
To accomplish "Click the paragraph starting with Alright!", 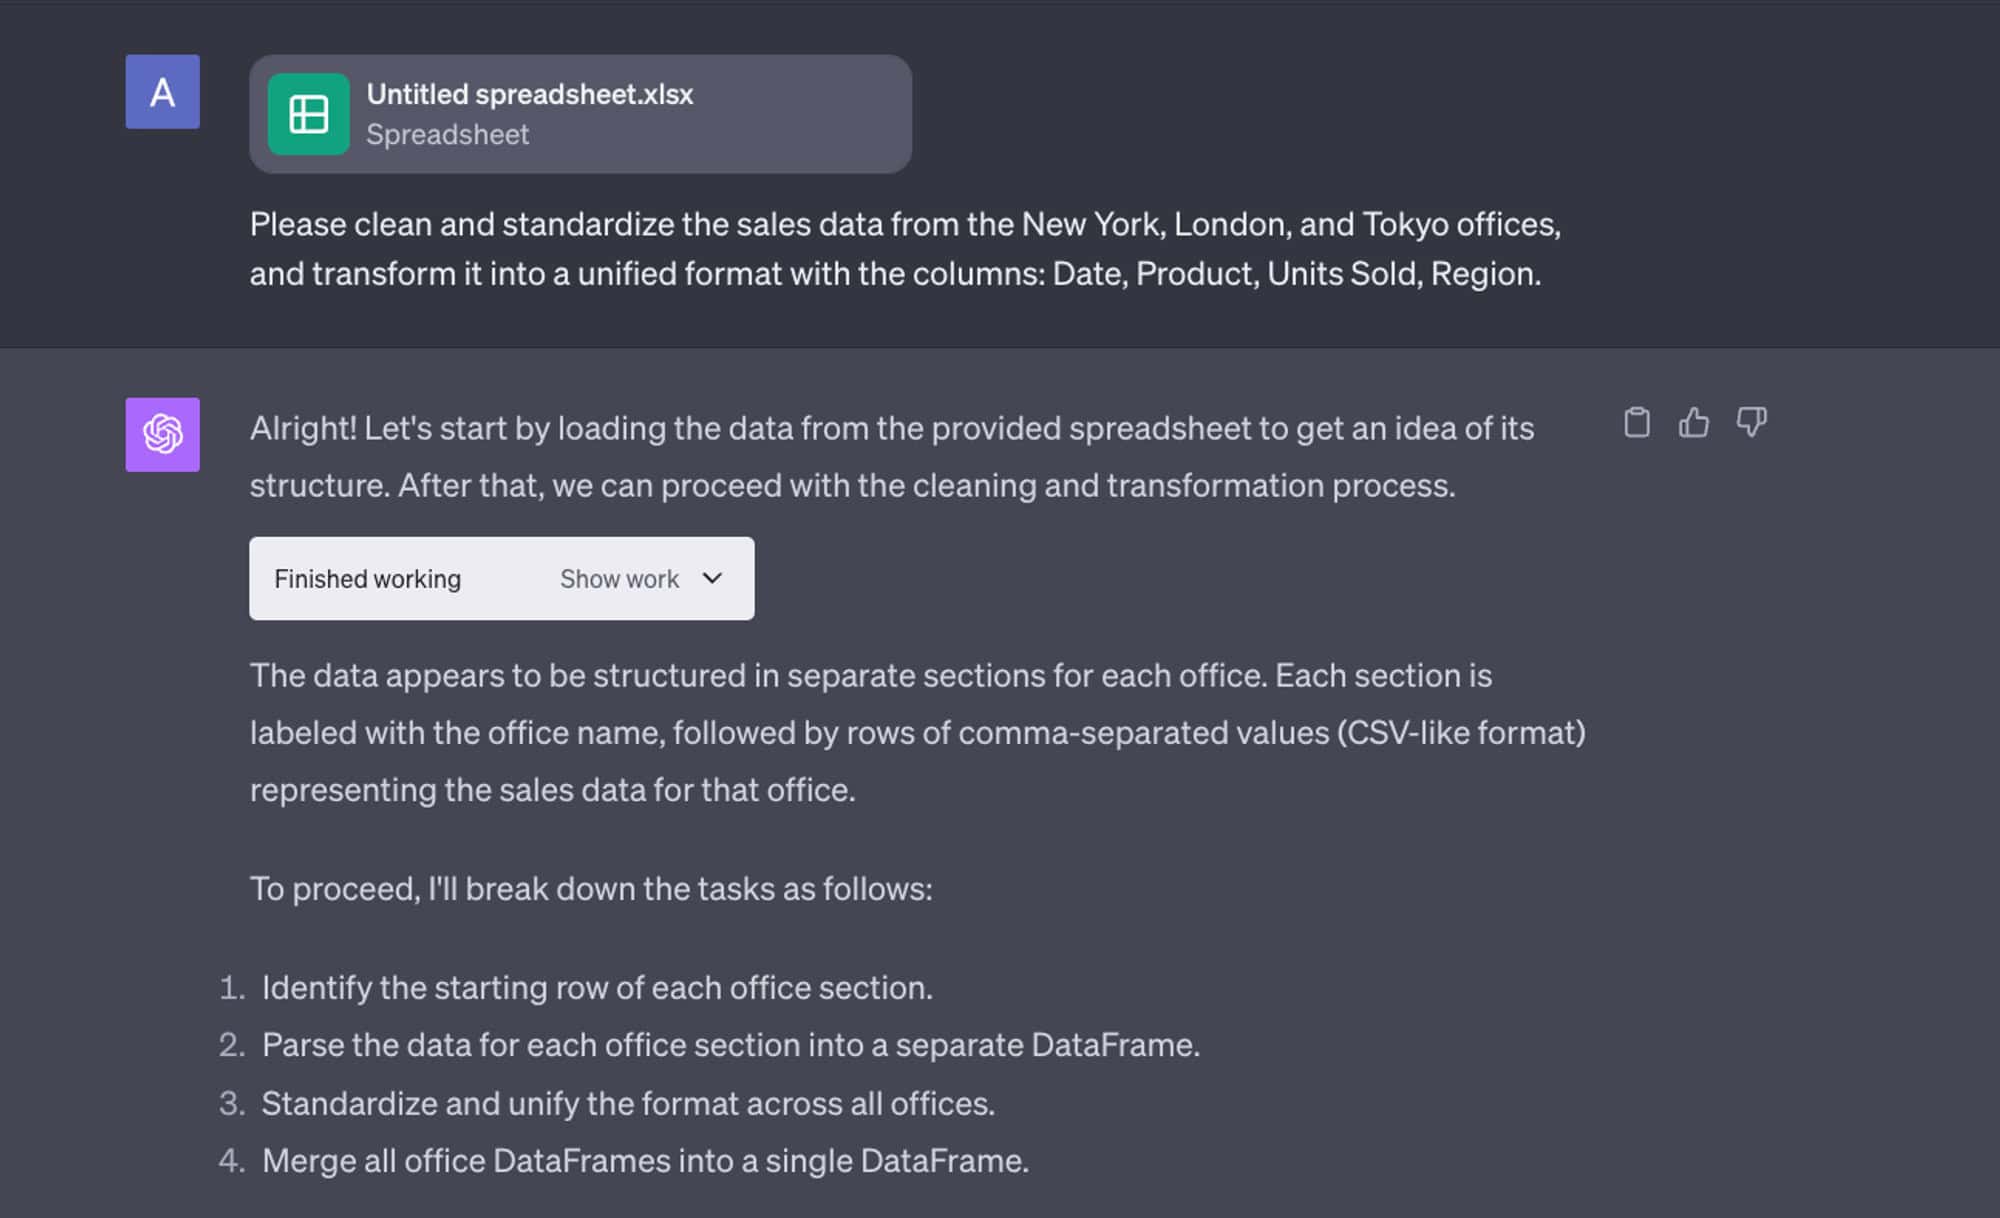I will [x=891, y=456].
